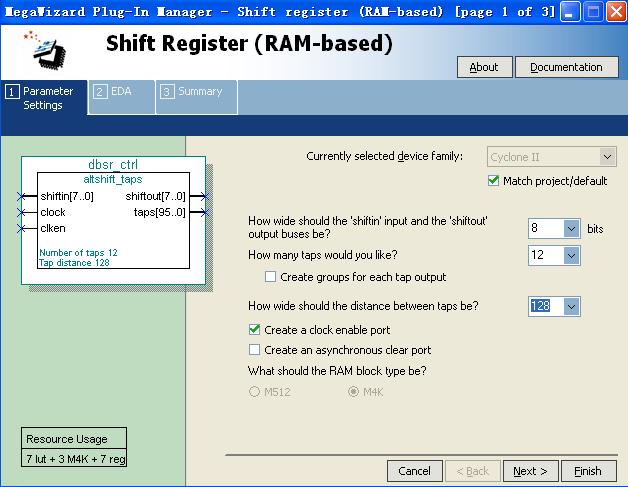Image resolution: width=628 pixels, height=487 pixels.
Task: Click the taps[95..0] port label
Action: [159, 212]
